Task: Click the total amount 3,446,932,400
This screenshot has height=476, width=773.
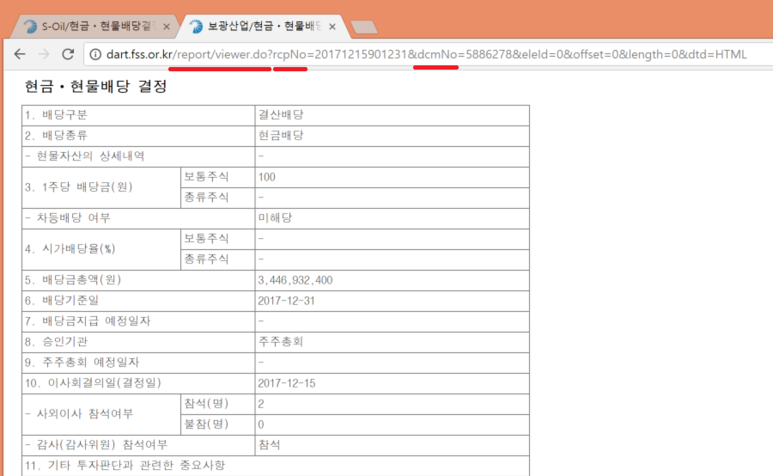Action: coord(295,280)
